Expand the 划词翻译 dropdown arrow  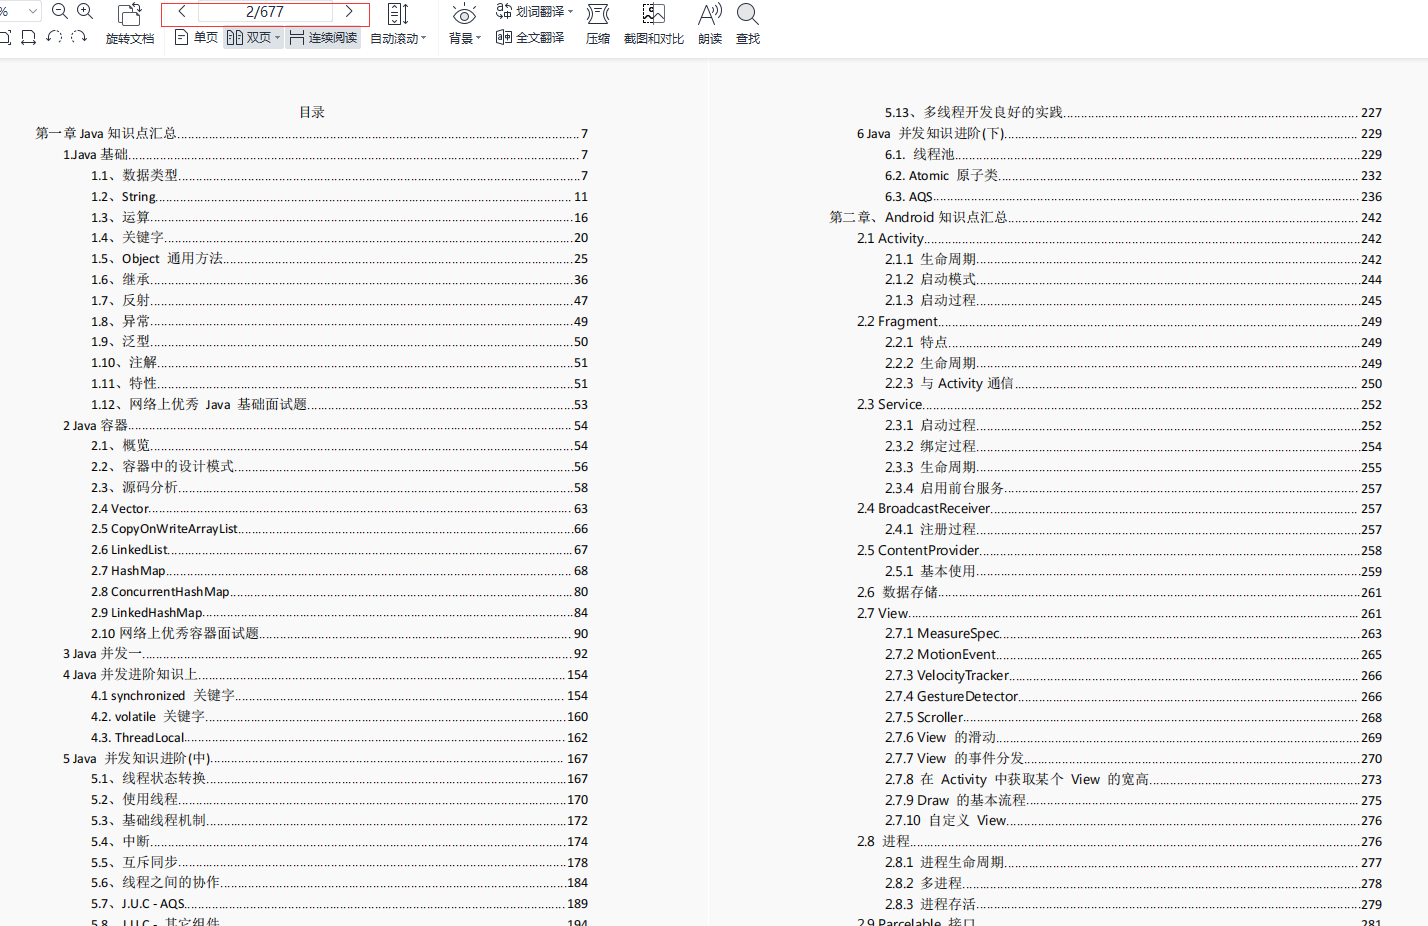(572, 12)
